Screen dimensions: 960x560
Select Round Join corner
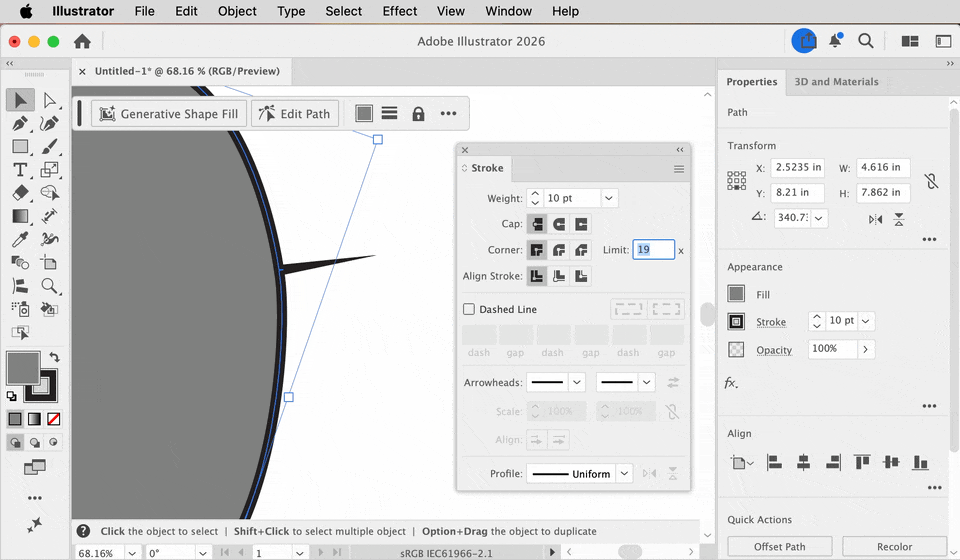(x=559, y=250)
